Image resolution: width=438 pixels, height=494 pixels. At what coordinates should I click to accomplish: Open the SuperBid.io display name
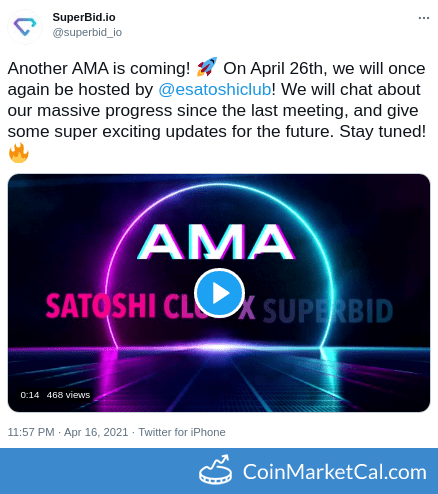pyautogui.click(x=84, y=17)
